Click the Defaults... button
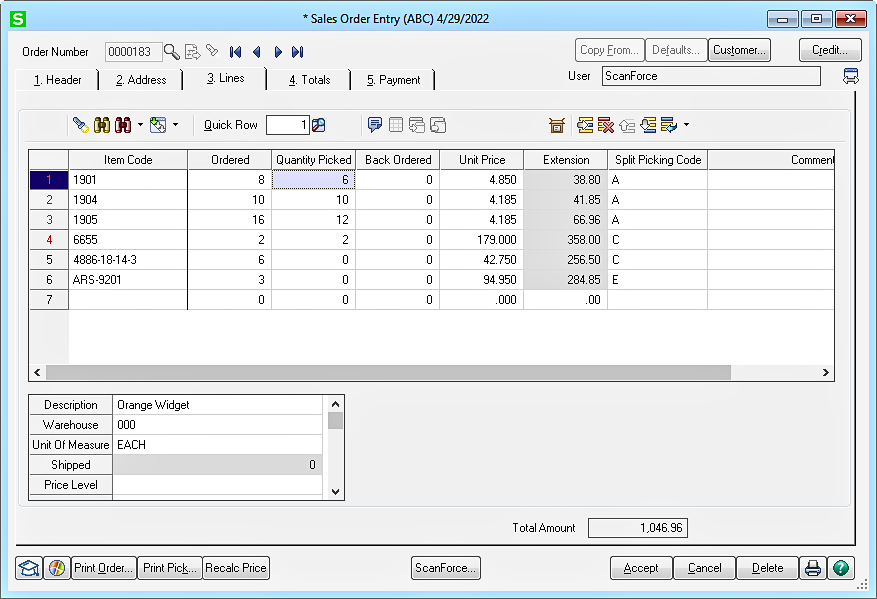 [676, 50]
